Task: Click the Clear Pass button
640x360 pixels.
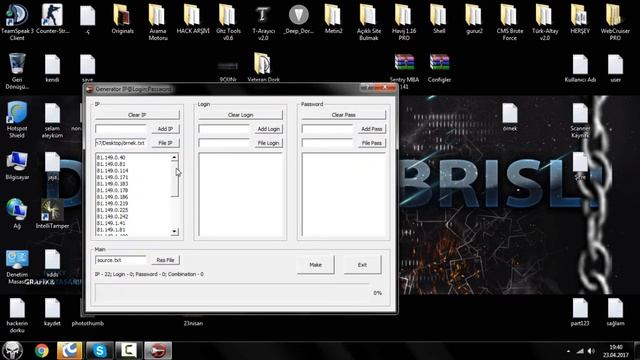Action: click(x=344, y=115)
